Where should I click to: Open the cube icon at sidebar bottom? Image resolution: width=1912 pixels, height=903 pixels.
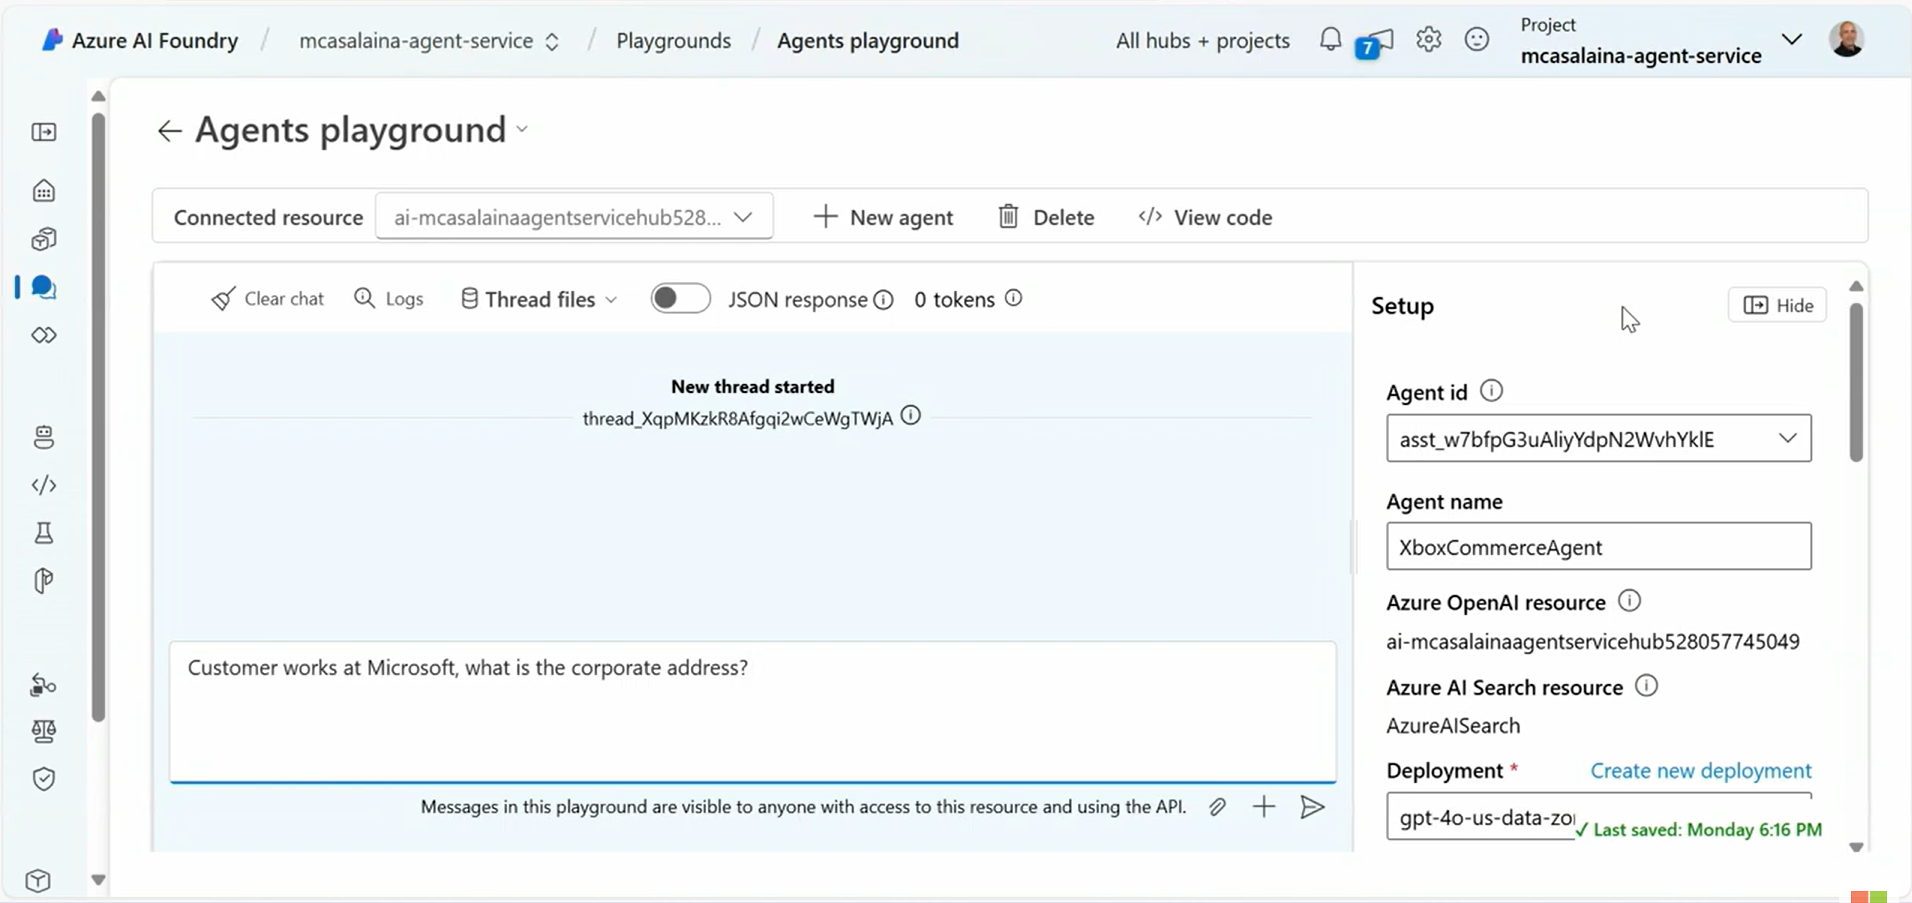tap(38, 880)
